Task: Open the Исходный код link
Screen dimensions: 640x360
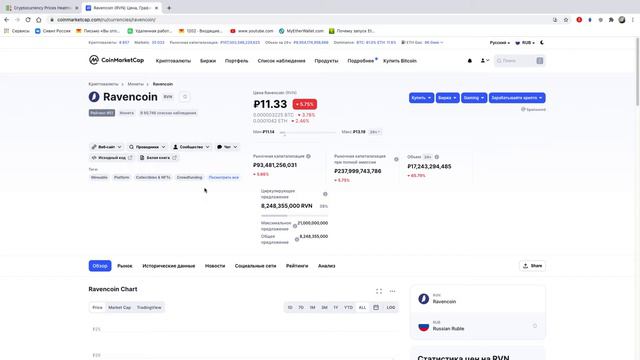Action: [x=111, y=158]
